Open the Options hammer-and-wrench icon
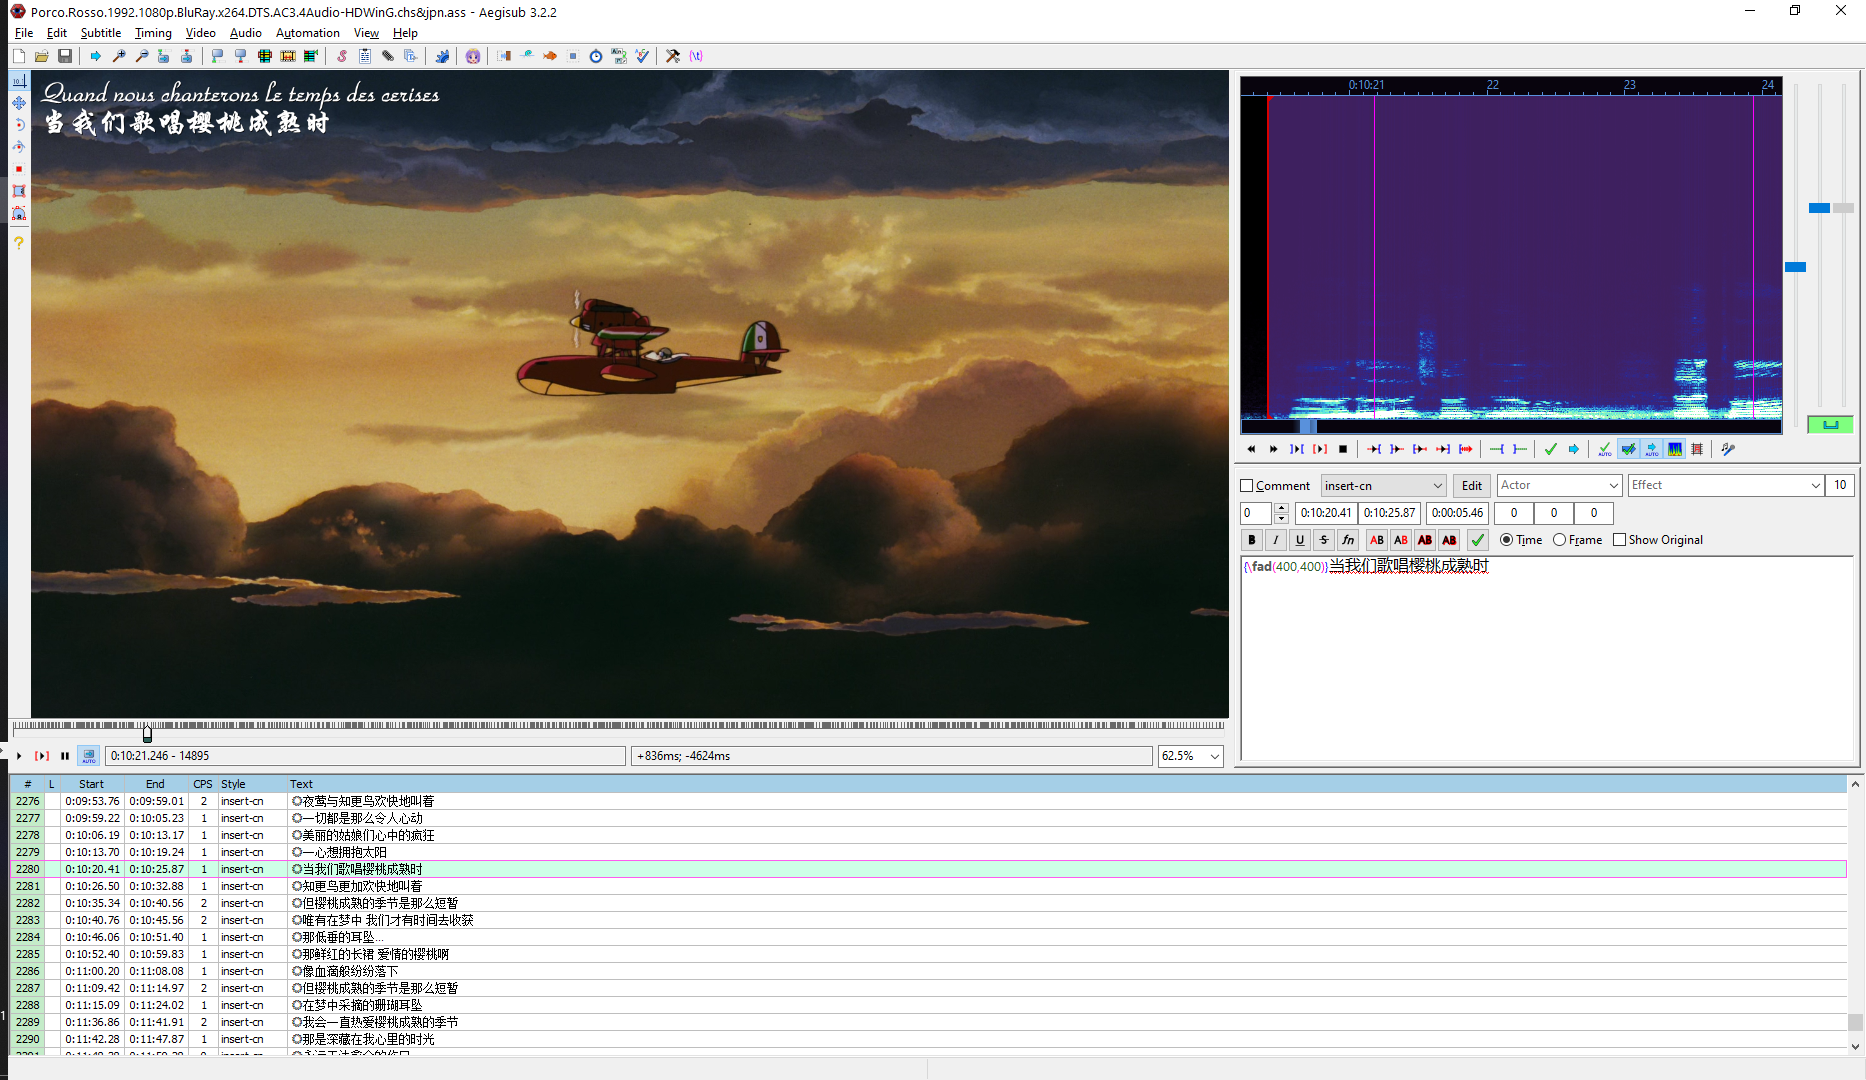 click(x=673, y=56)
